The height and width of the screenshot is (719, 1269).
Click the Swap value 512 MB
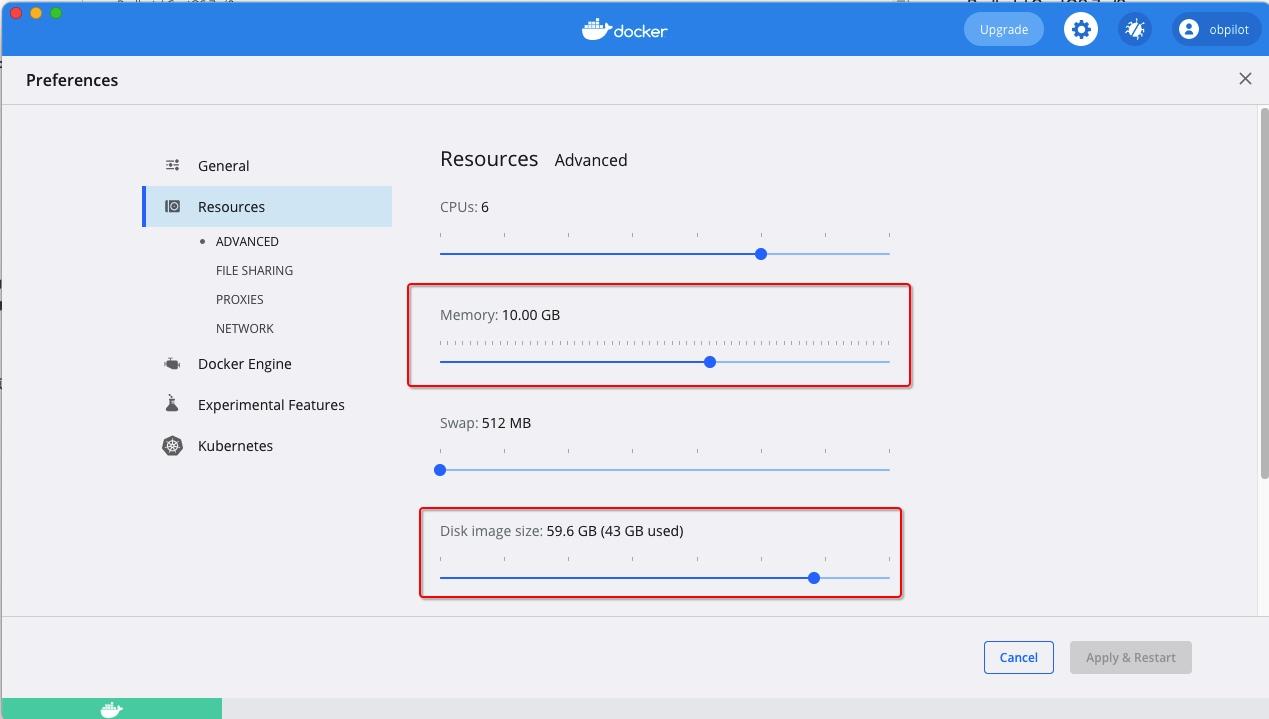pos(506,423)
